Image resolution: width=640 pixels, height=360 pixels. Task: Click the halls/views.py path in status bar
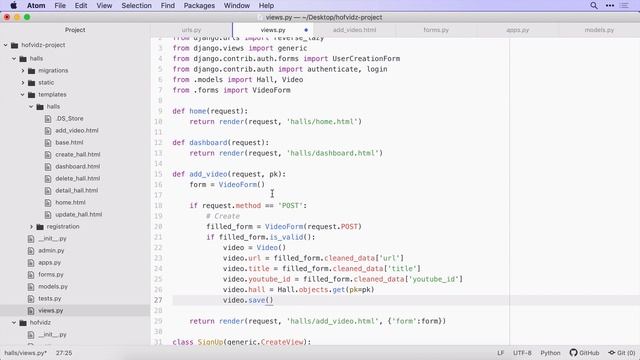tap(25, 353)
